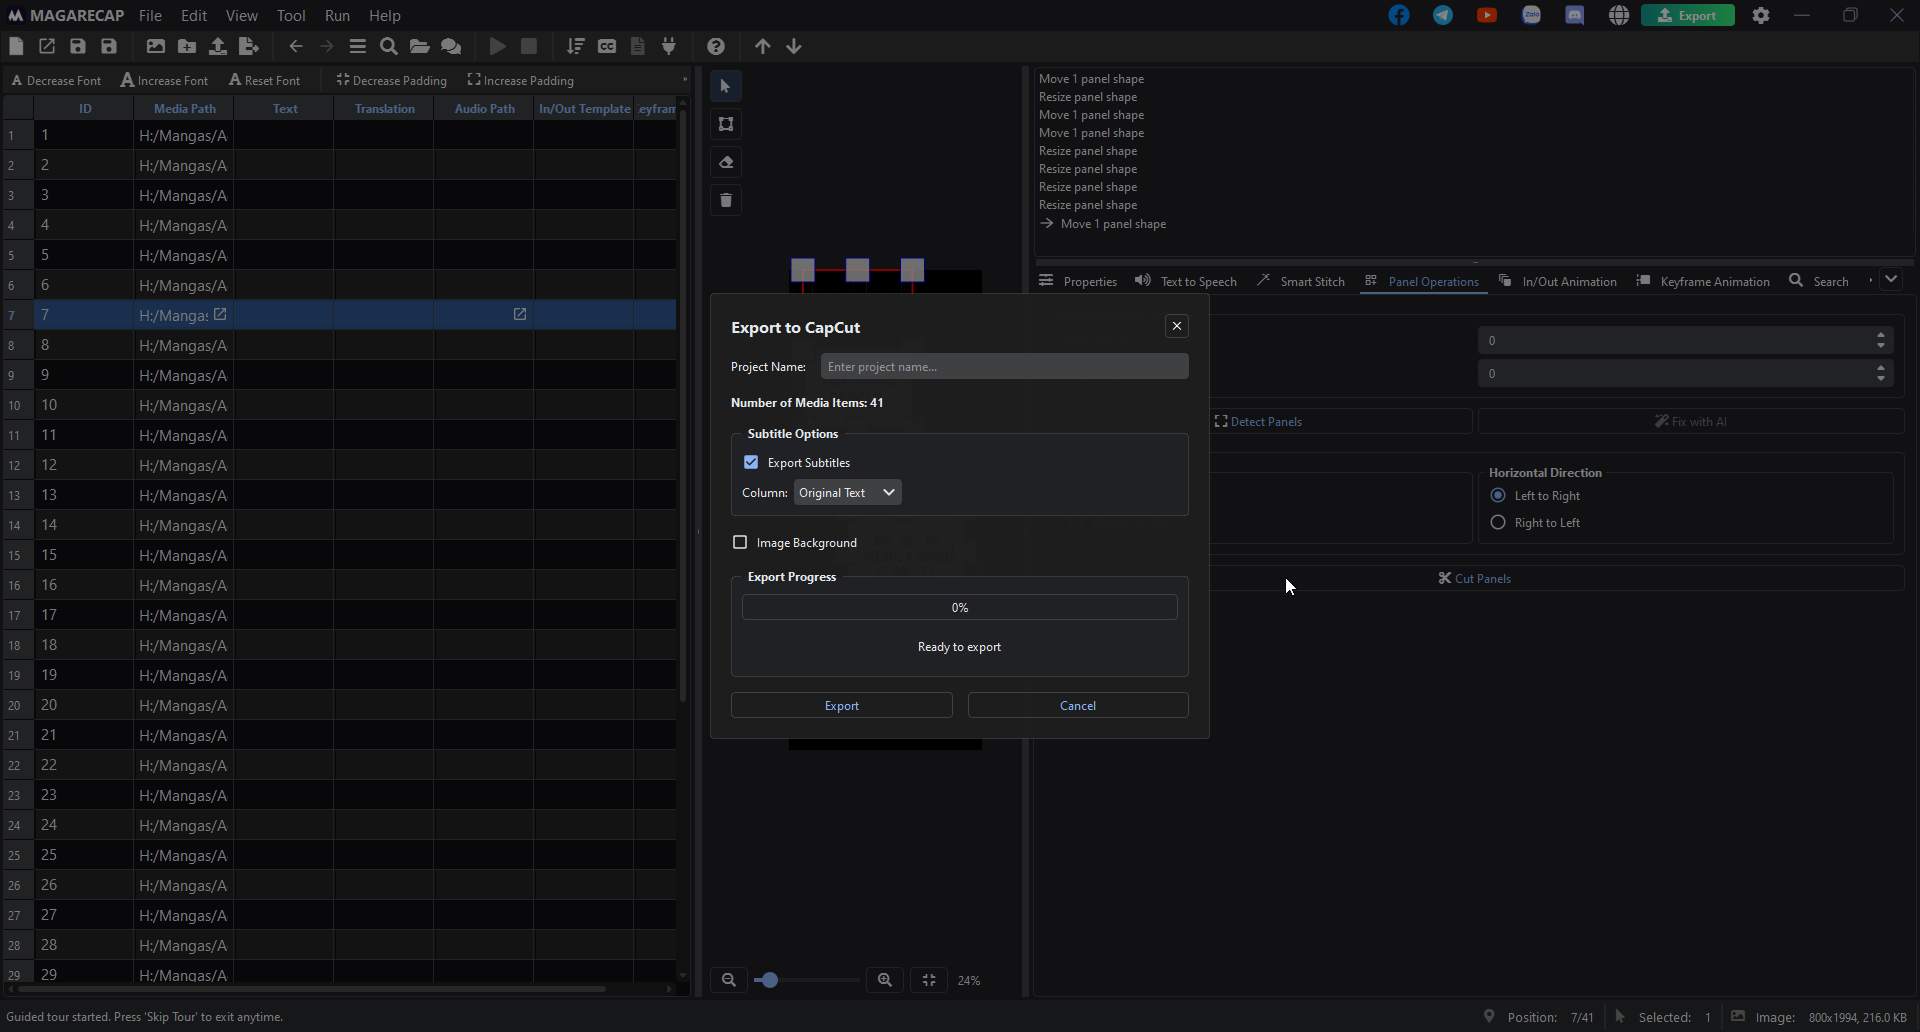The image size is (1920, 1032).
Task: Click the image import icon in toolbar
Action: [x=156, y=46]
